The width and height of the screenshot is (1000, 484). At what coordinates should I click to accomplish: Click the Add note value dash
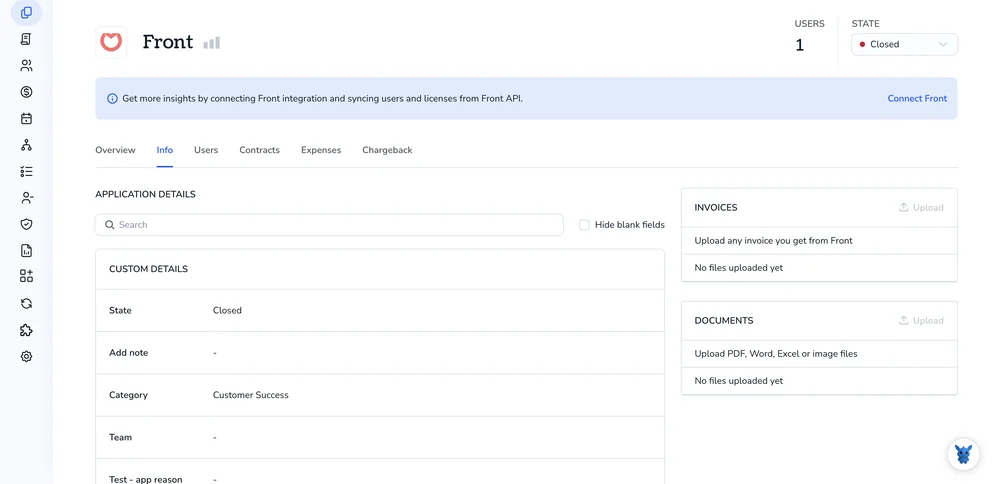(x=215, y=353)
